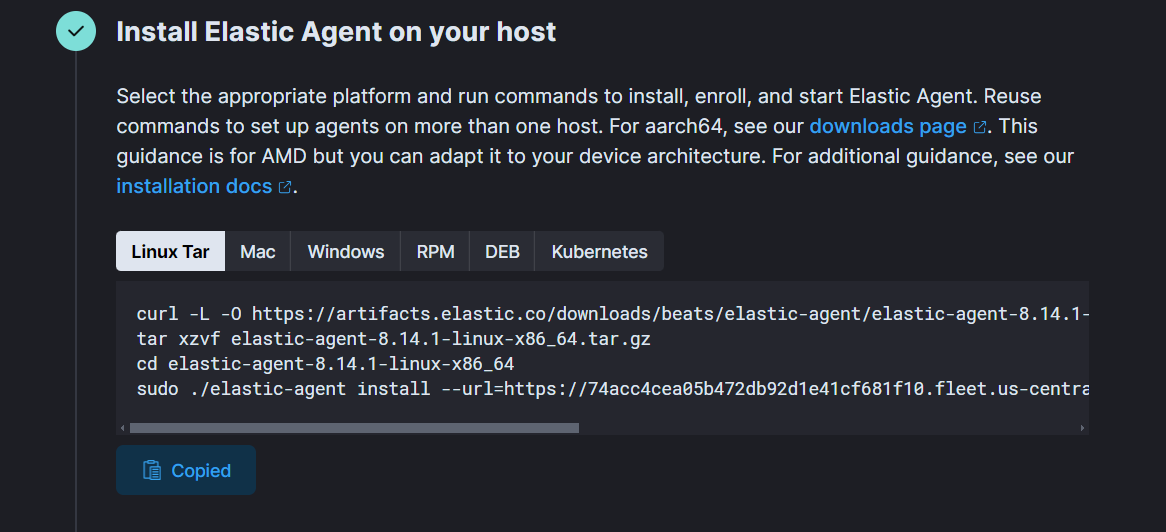
Task: Switch to the Kubernetes tab
Action: 599,251
